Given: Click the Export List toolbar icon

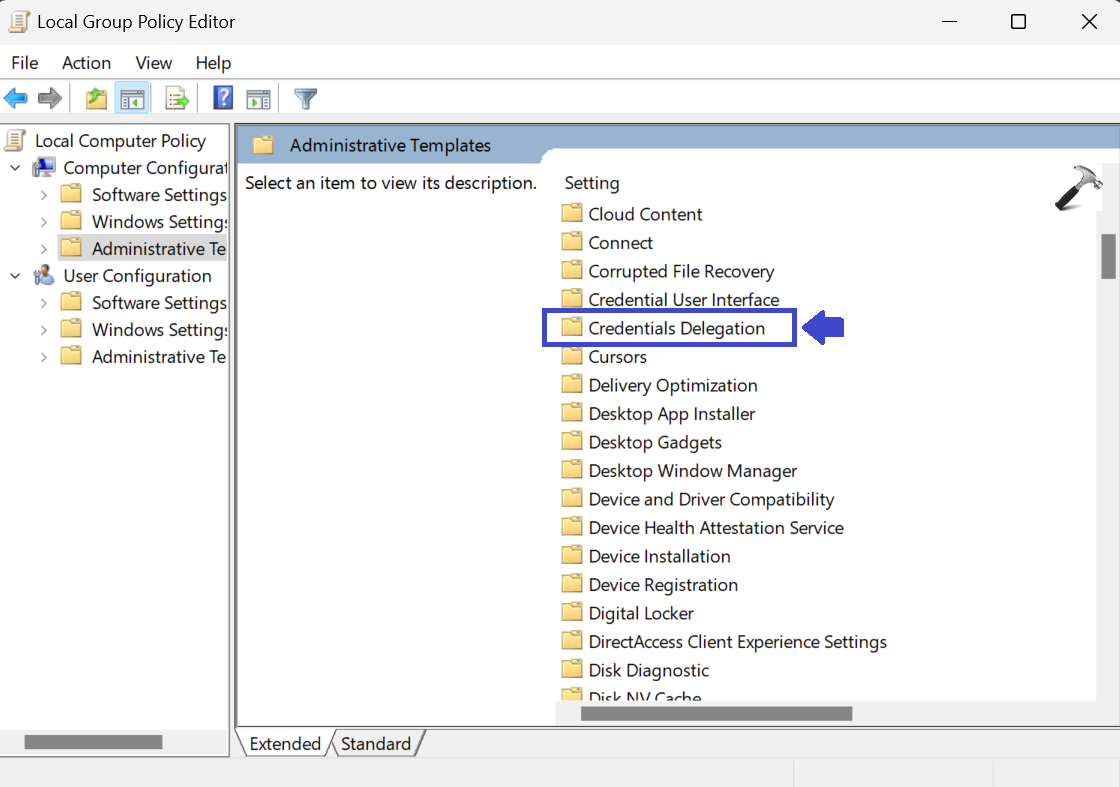Looking at the screenshot, I should click(177, 98).
